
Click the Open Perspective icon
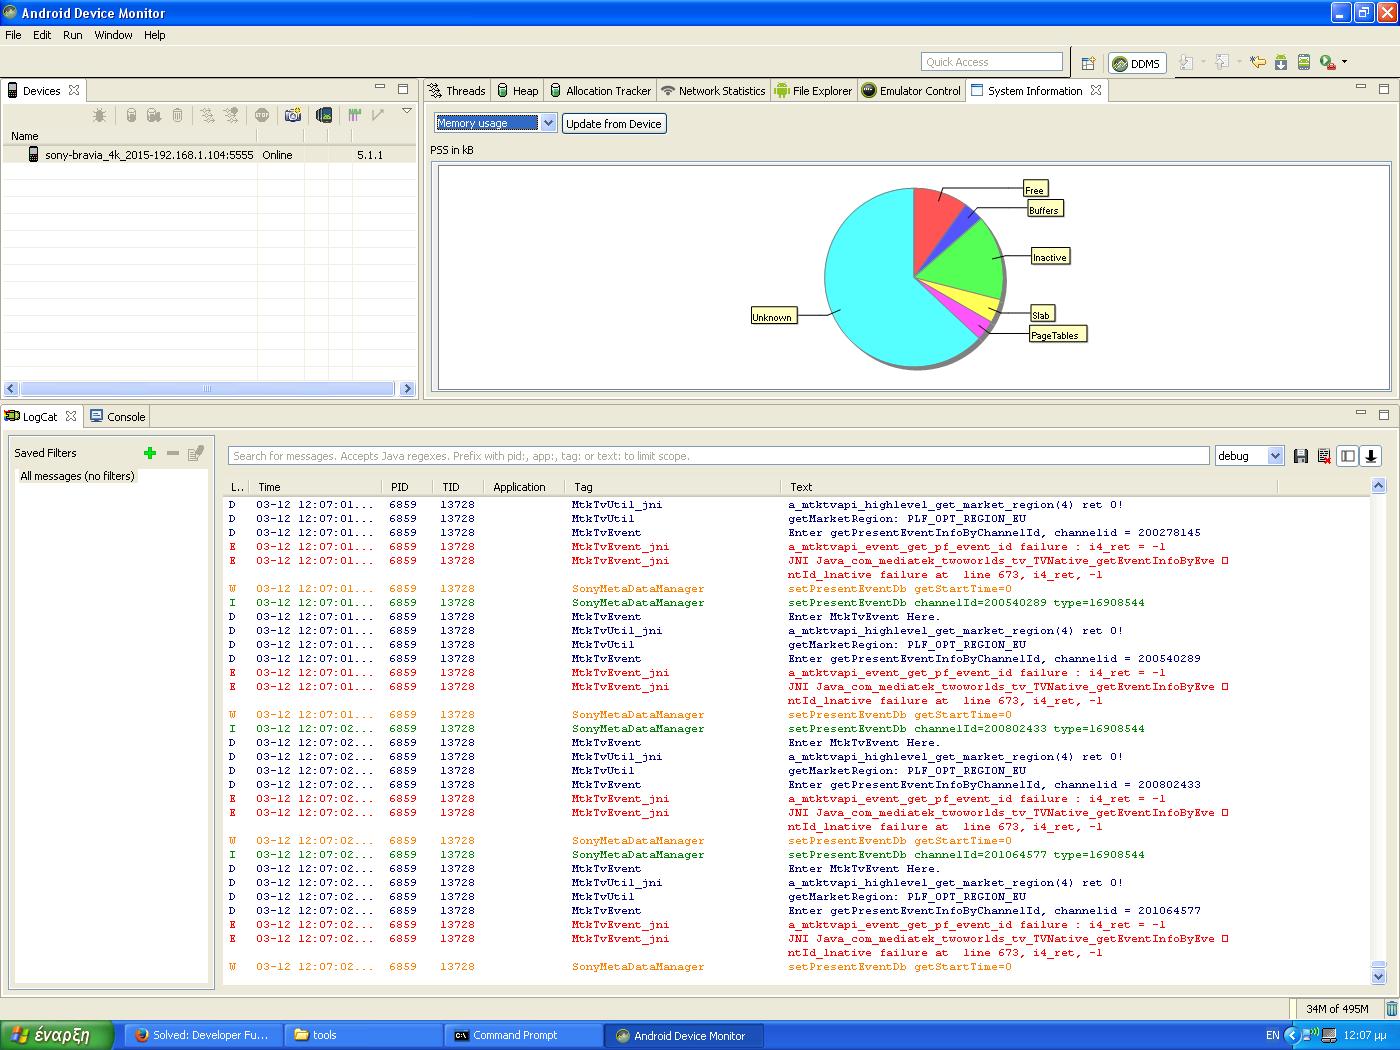pos(1088,63)
